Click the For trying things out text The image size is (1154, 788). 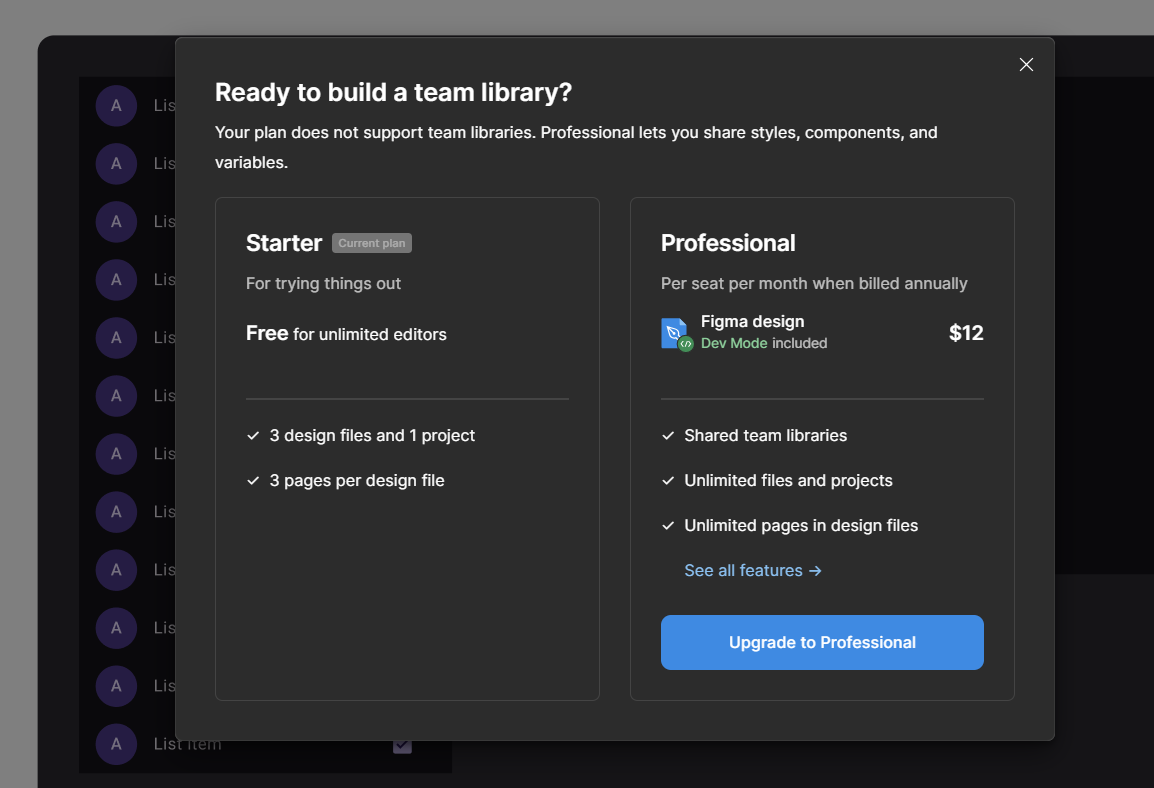[x=323, y=283]
